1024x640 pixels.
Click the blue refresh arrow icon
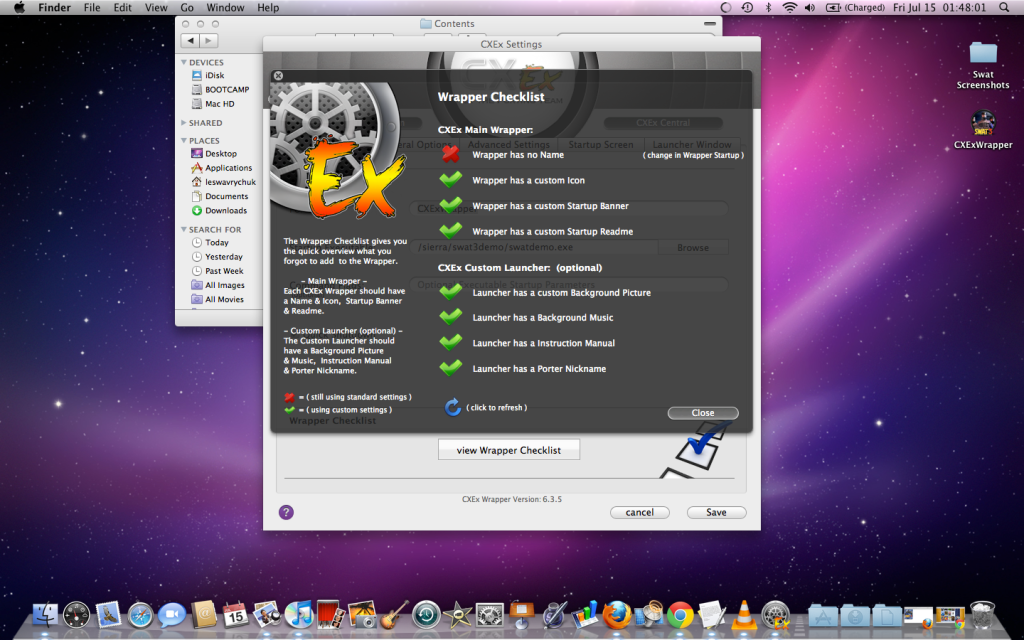(x=453, y=408)
